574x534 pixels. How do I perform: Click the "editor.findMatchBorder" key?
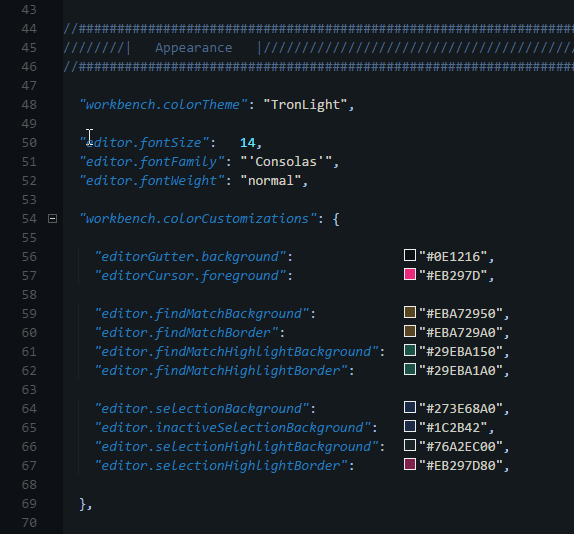186,333
